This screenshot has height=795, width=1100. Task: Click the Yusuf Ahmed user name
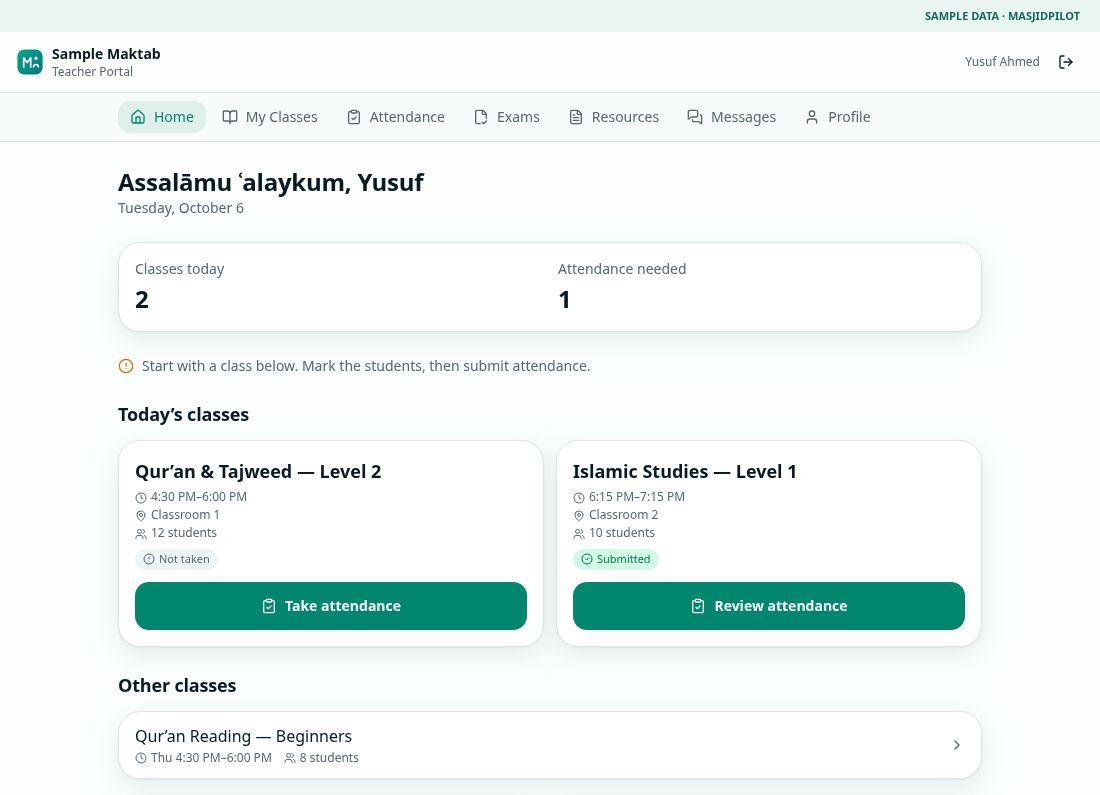(1002, 62)
